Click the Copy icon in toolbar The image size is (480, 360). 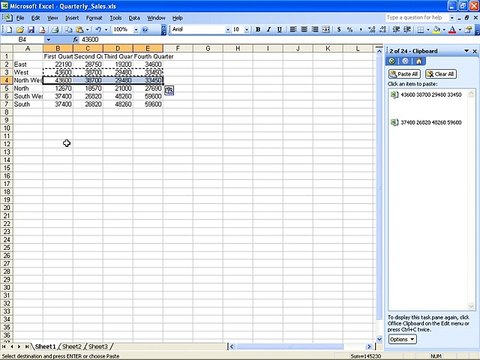pos(69,30)
